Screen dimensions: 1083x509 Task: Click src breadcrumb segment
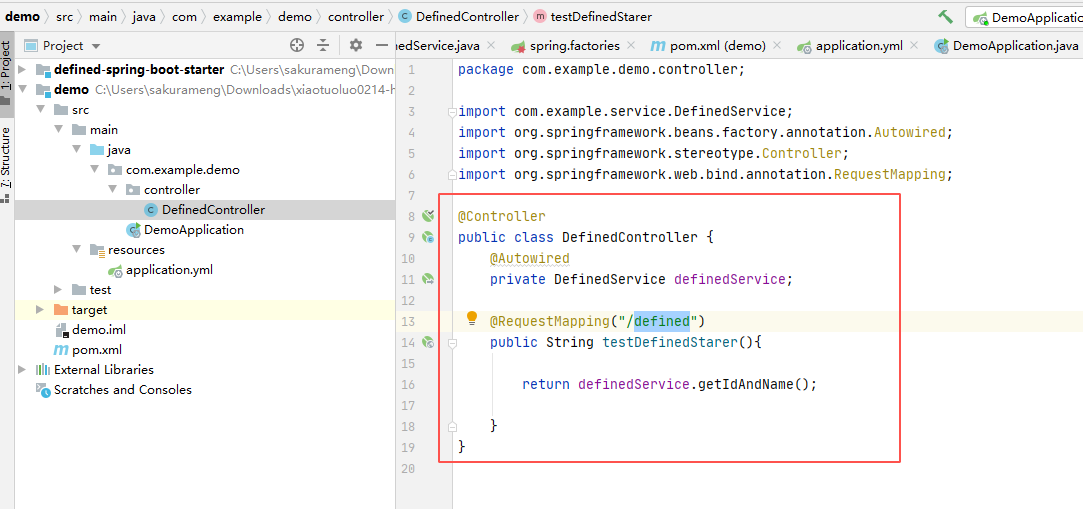pyautogui.click(x=64, y=17)
